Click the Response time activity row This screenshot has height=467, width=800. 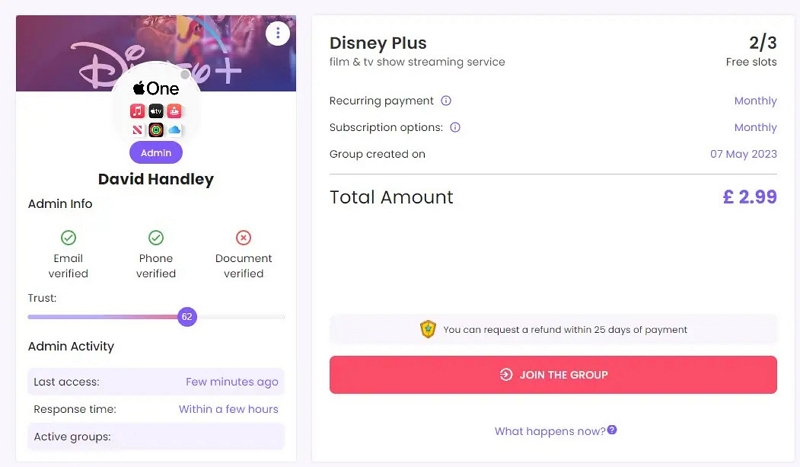click(156, 409)
